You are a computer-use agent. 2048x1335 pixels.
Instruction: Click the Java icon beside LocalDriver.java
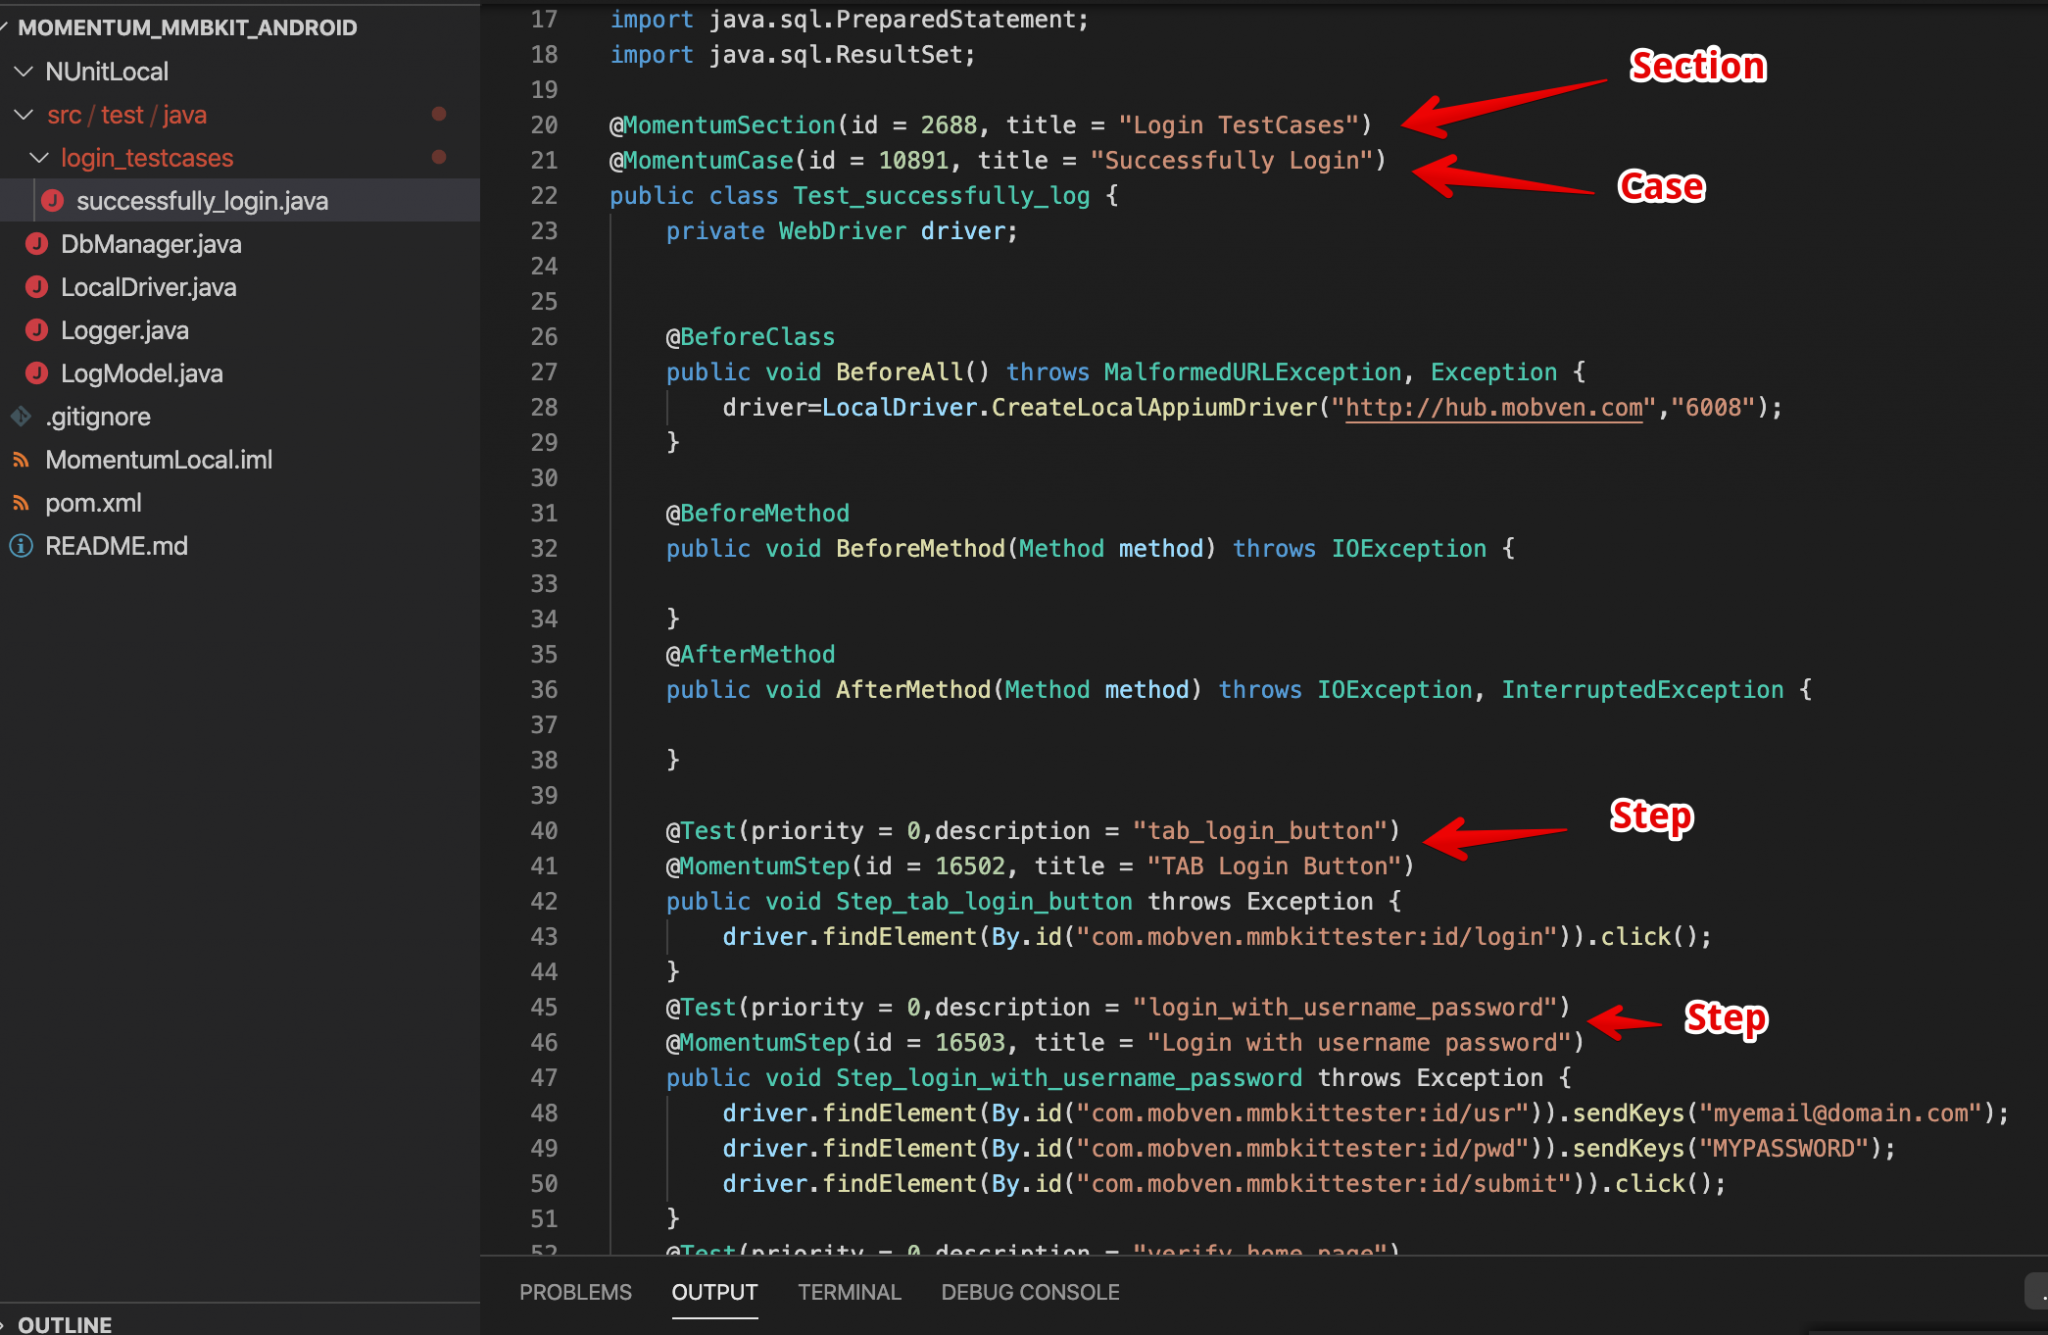point(38,287)
